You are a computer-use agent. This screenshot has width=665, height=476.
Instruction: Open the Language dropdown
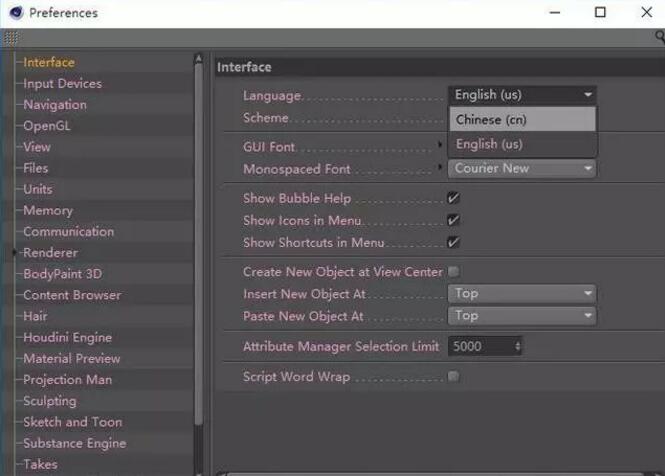coord(521,95)
